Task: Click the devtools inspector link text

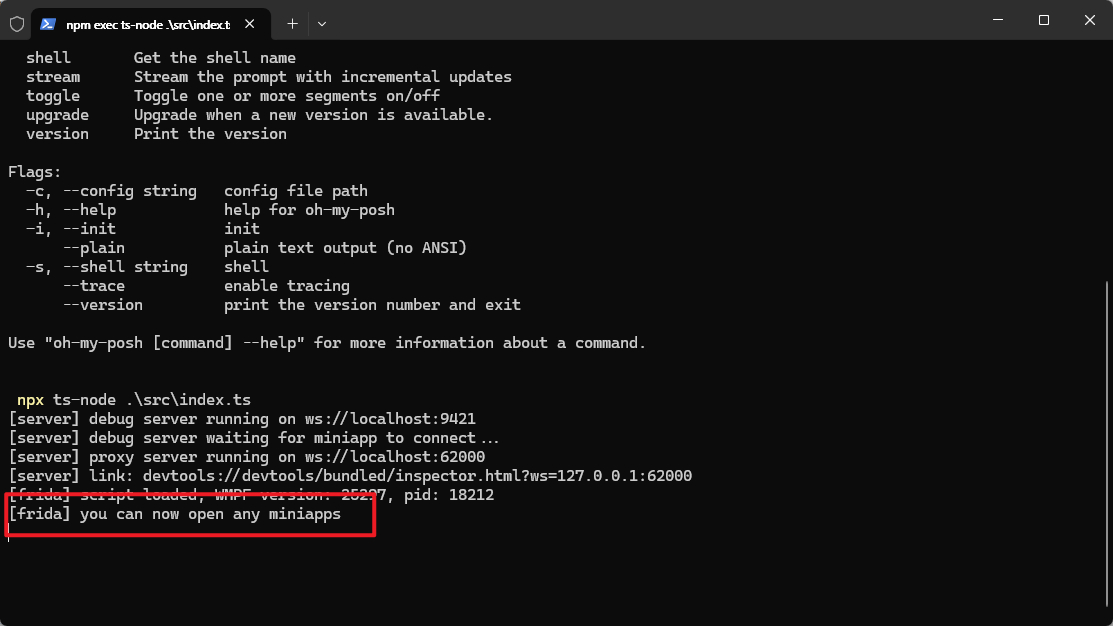Action: tap(417, 476)
